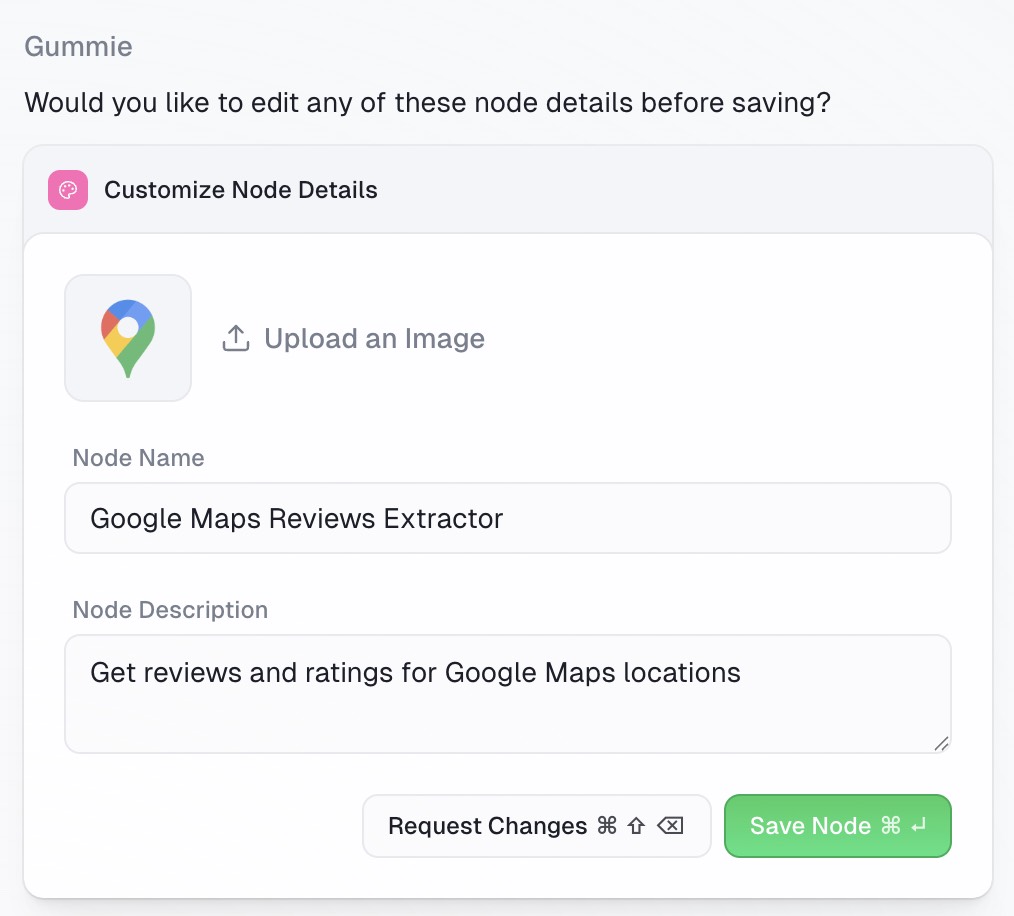
Task: Click the Node Name label
Action: tap(137, 458)
